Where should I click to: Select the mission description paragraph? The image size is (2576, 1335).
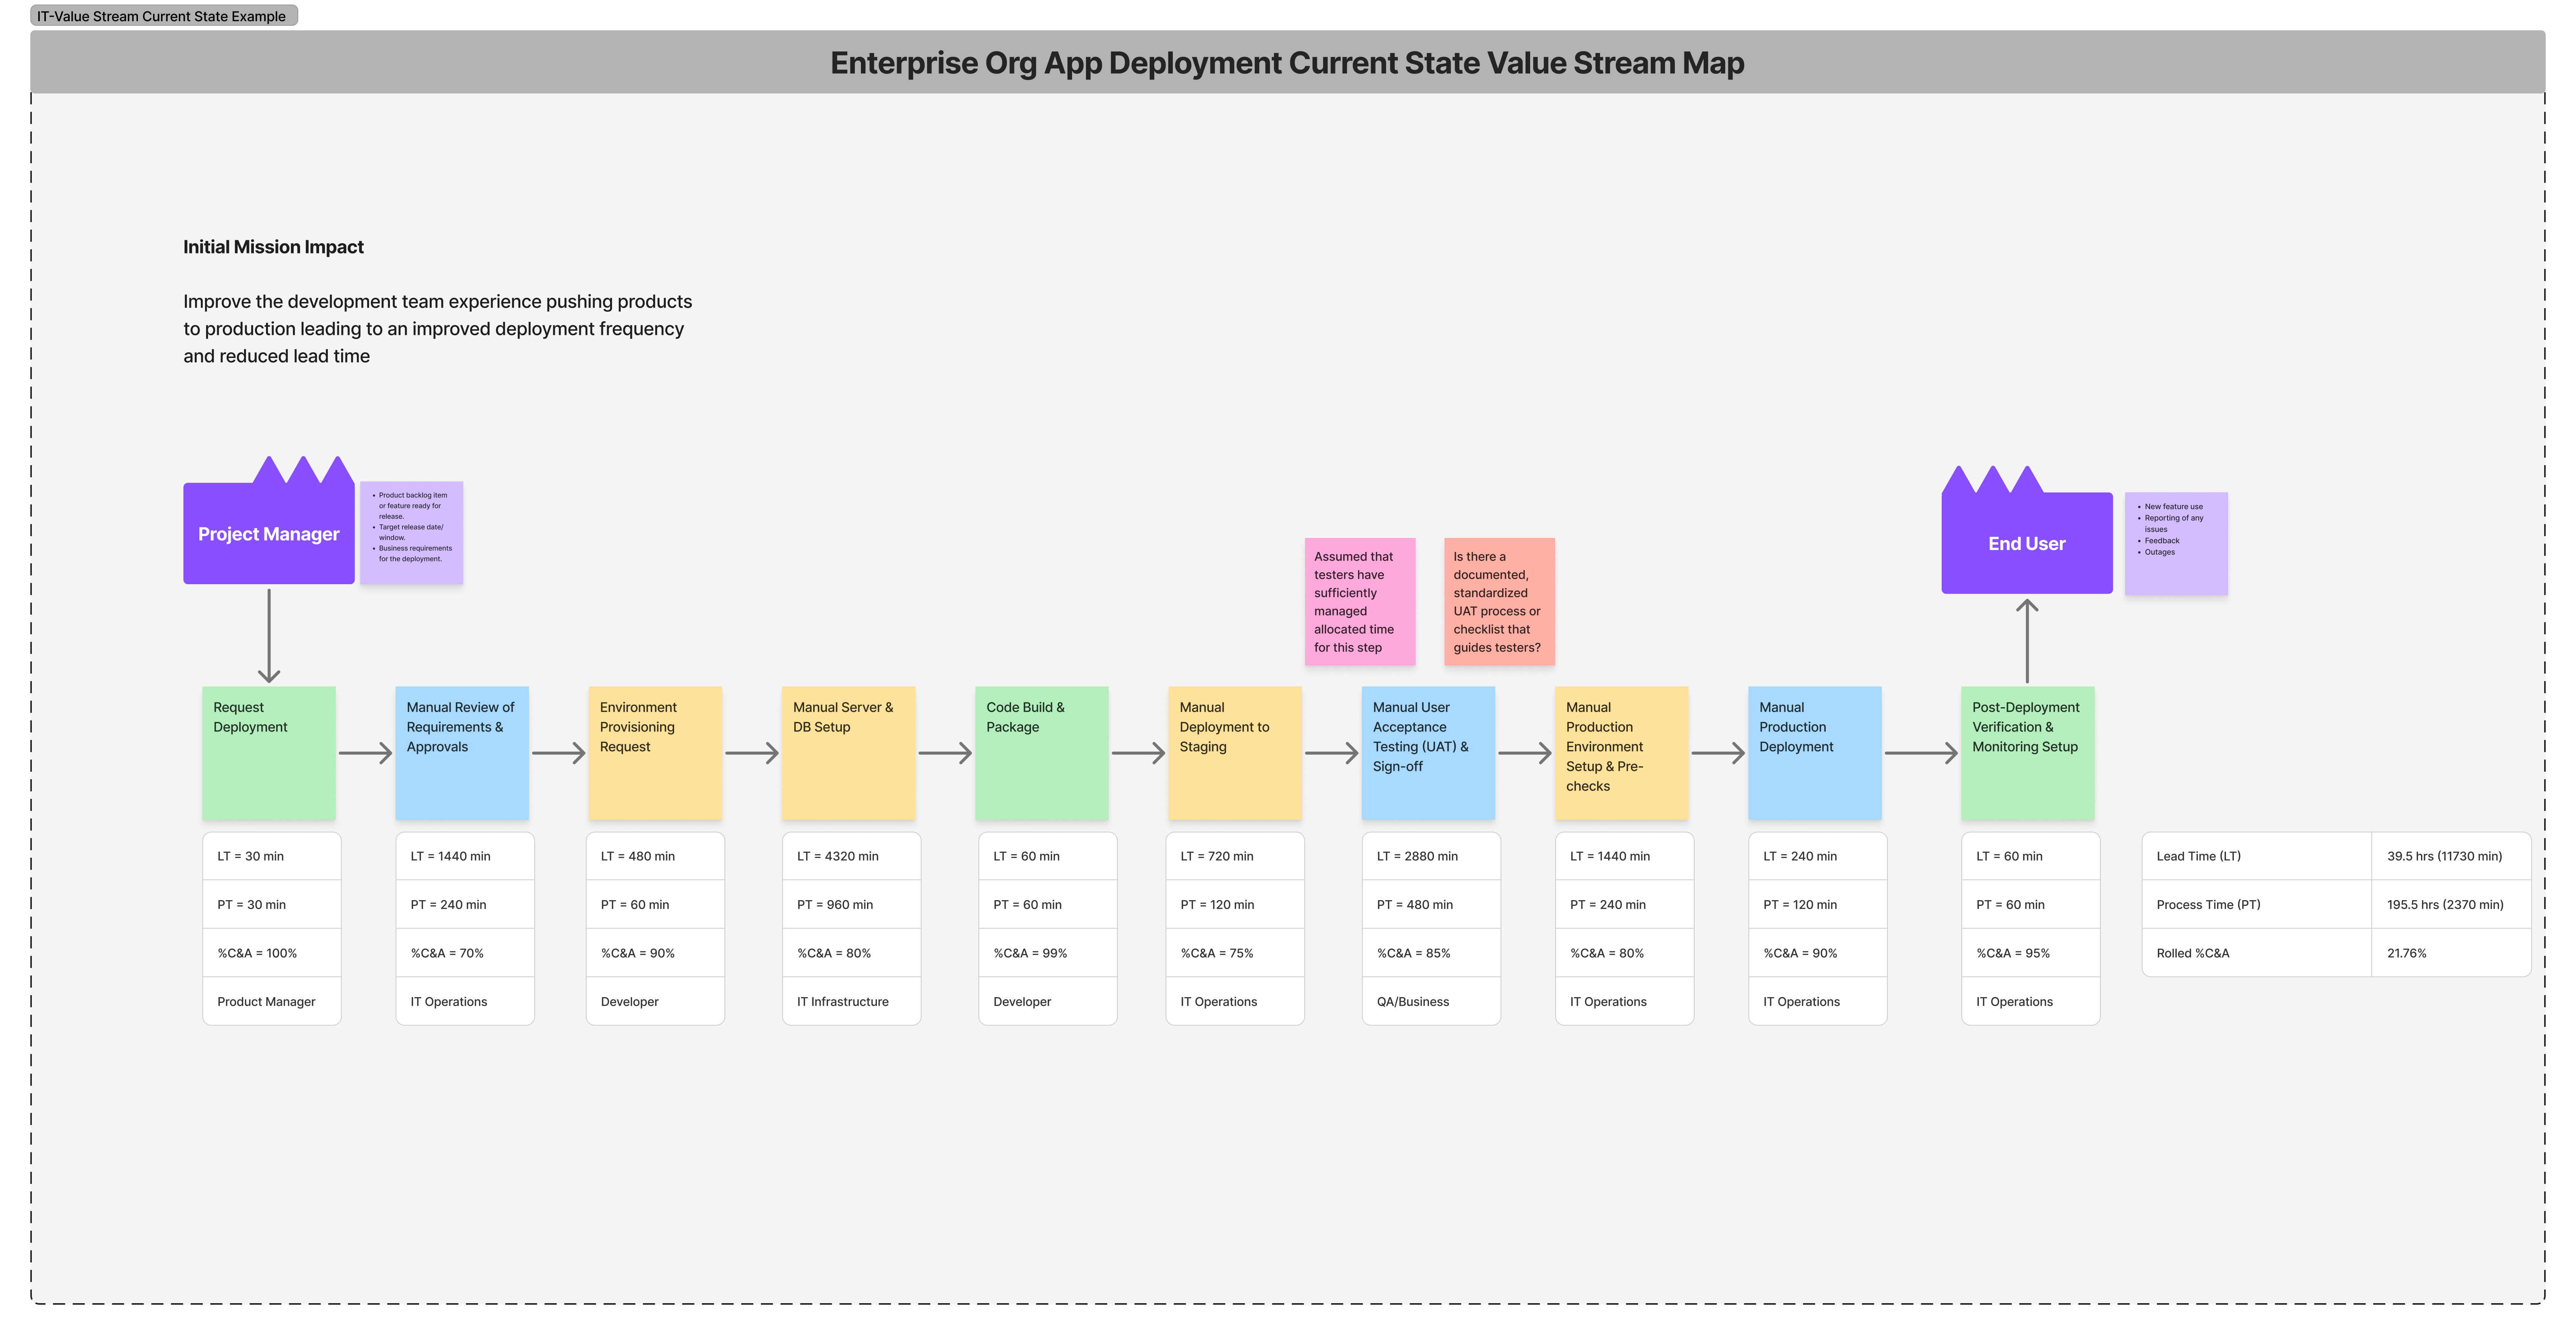pos(438,328)
